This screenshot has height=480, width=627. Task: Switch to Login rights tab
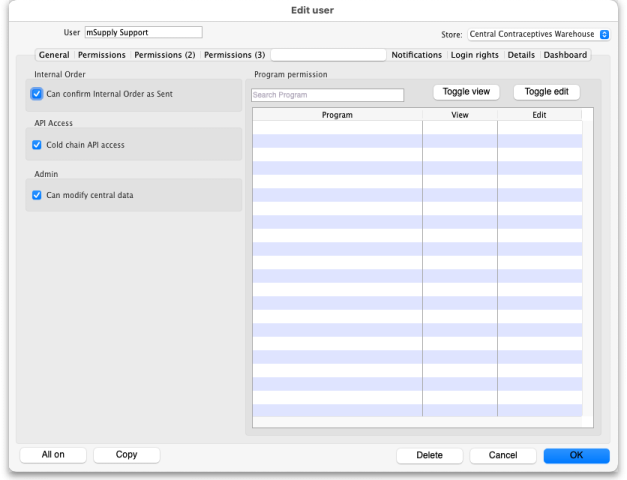tap(475, 55)
